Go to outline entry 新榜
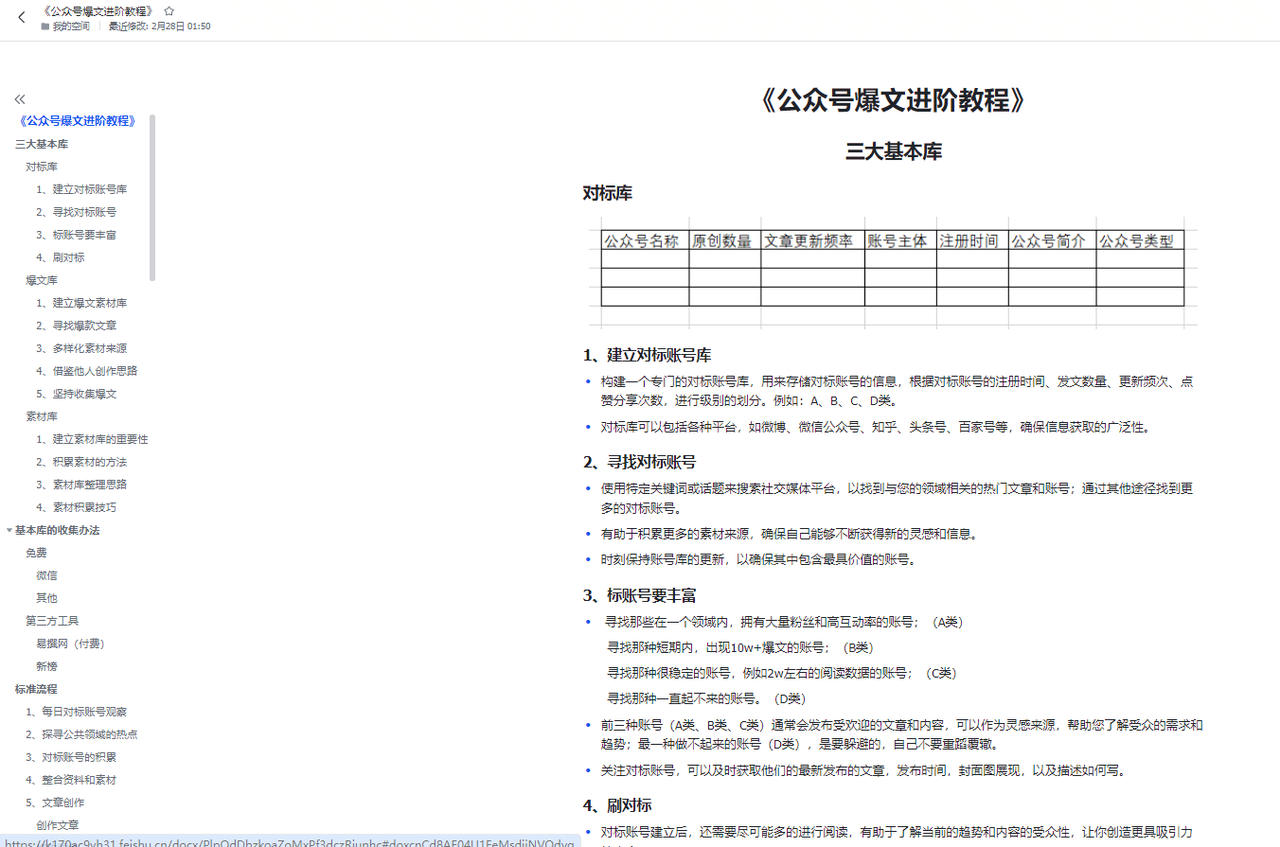The image size is (1280, 847). click(x=47, y=666)
